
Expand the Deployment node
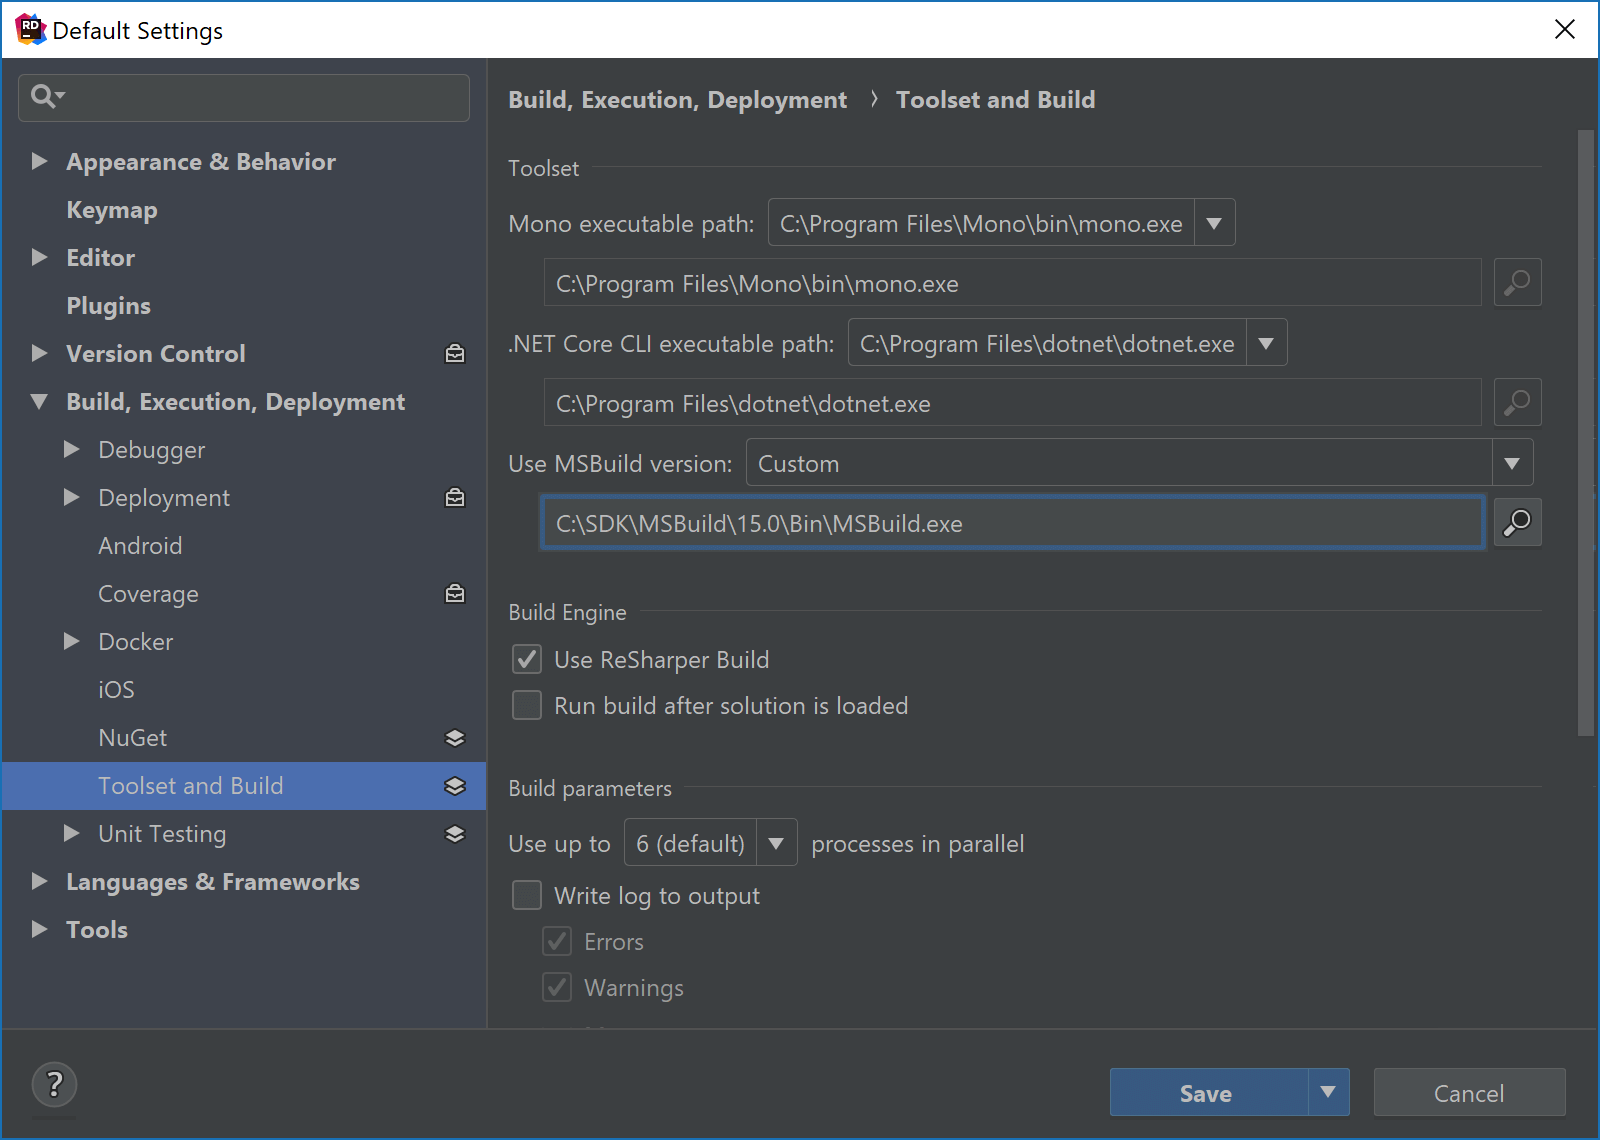click(x=71, y=497)
